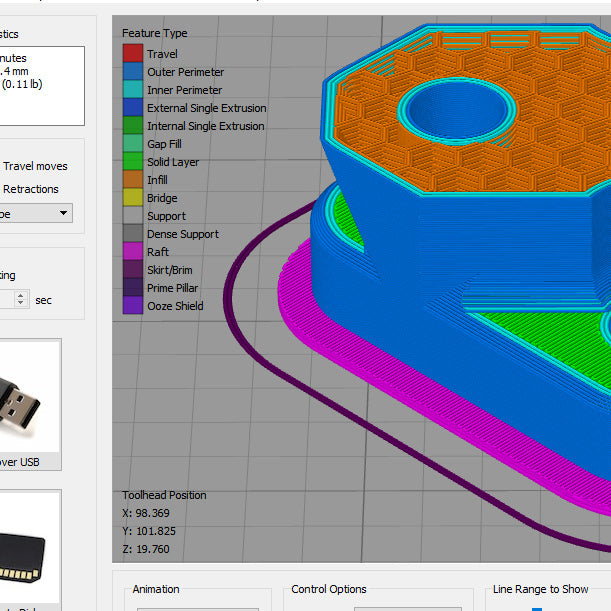611x611 pixels.
Task: Click the up arrow of the seconds spinner
Action: (x=21, y=295)
